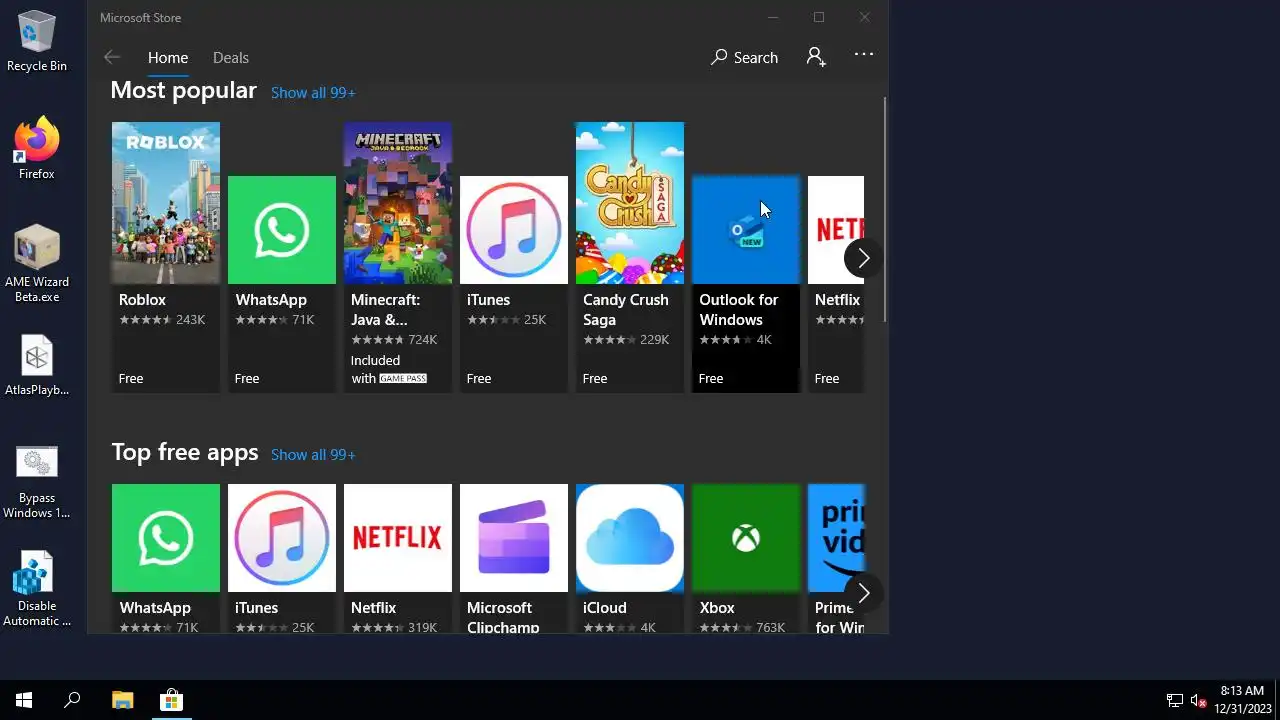This screenshot has width=1280, height=720.
Task: Open the three-dot More menu
Action: point(864,54)
